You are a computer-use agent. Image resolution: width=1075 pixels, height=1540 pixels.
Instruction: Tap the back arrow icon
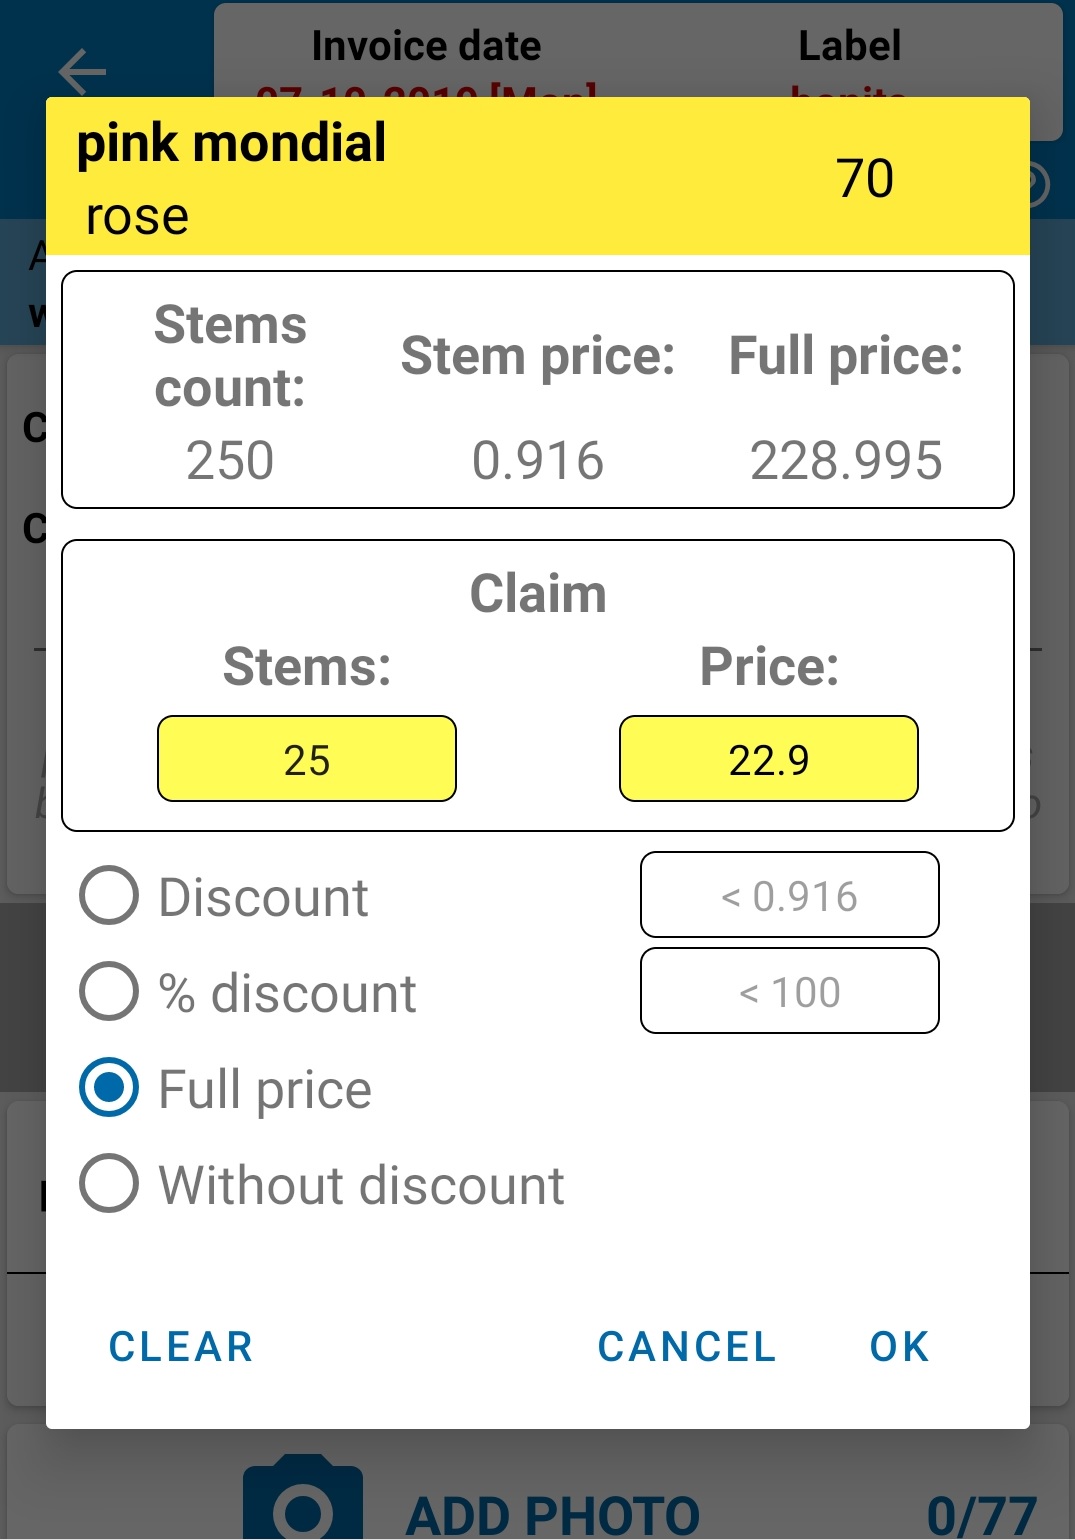coord(82,71)
